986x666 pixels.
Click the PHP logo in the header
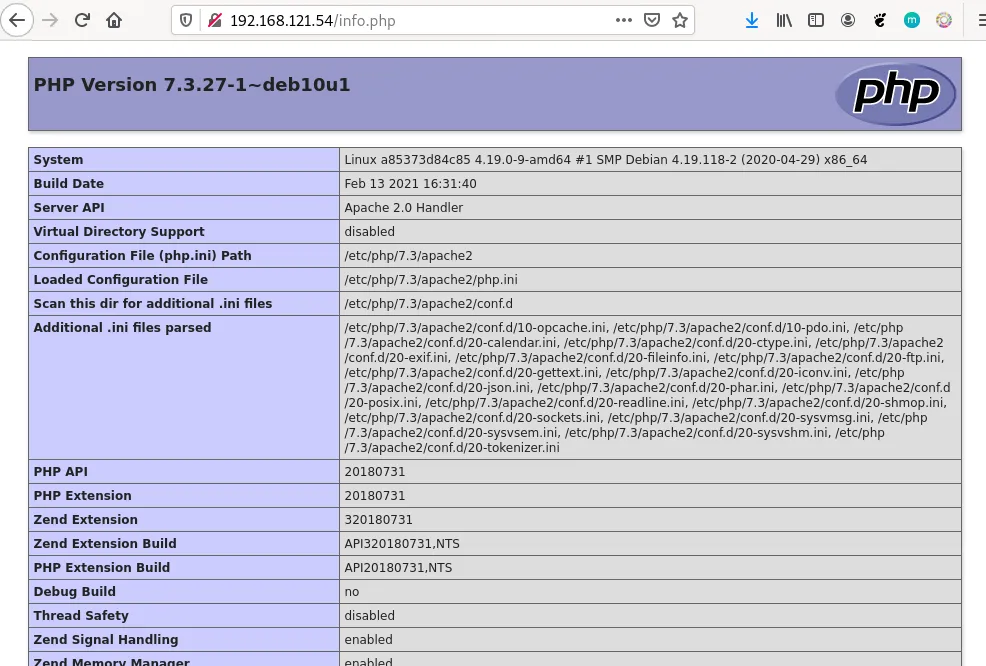coord(896,94)
